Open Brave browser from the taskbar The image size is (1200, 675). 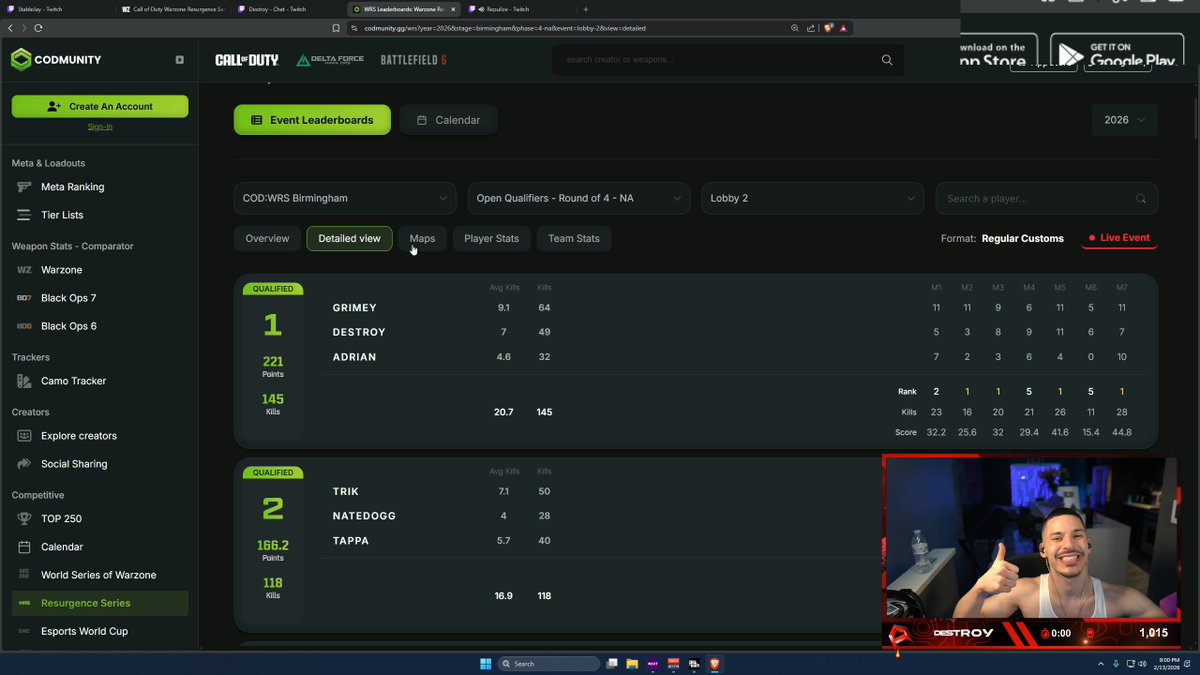tap(715, 663)
